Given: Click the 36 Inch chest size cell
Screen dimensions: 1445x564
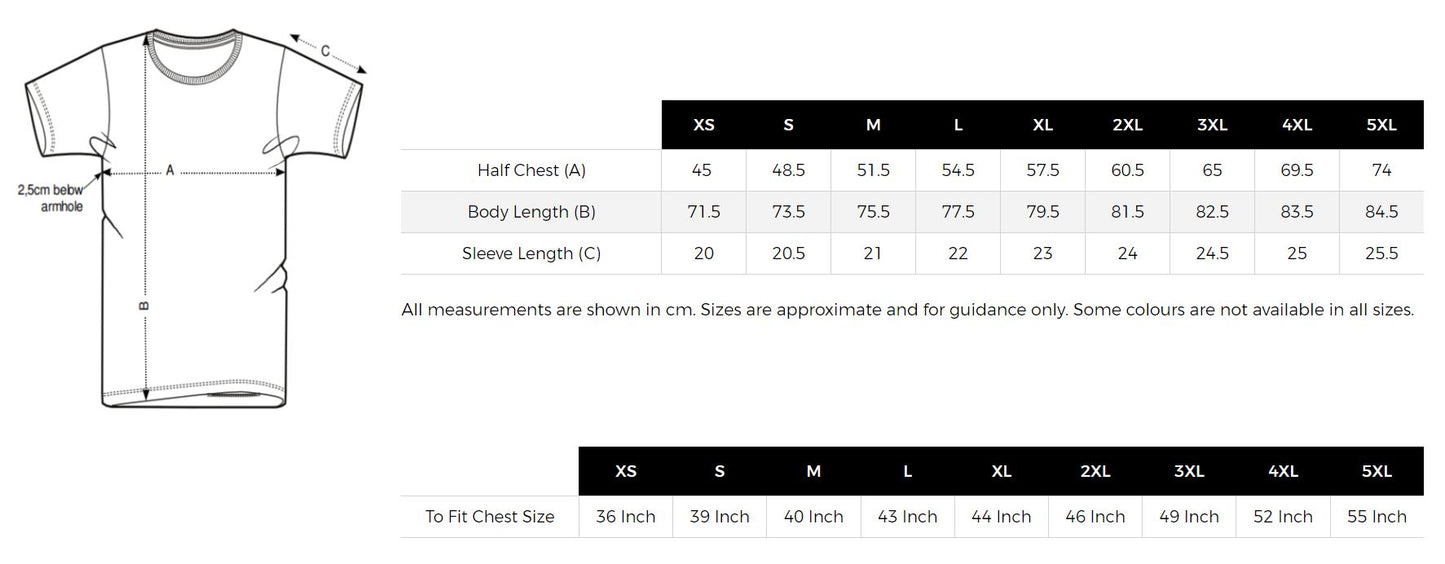Looking at the screenshot, I should 625,516.
